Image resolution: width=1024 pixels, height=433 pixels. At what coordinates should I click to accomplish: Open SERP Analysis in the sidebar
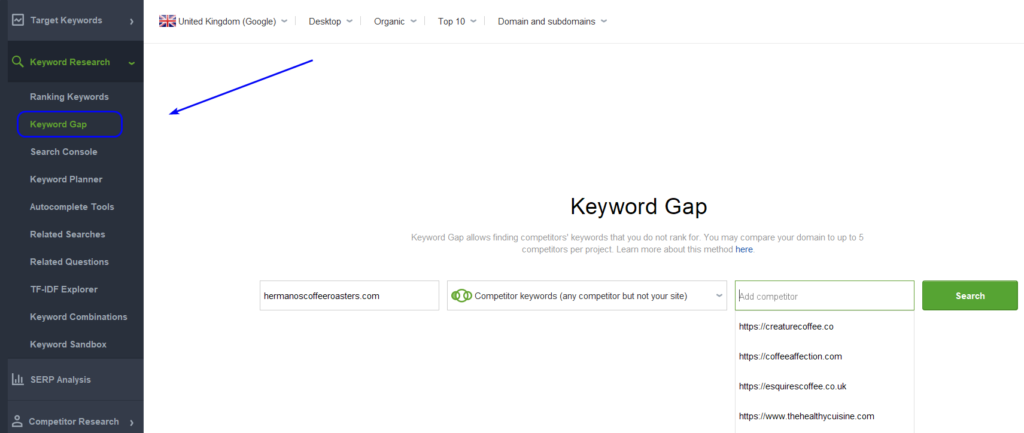pos(61,379)
